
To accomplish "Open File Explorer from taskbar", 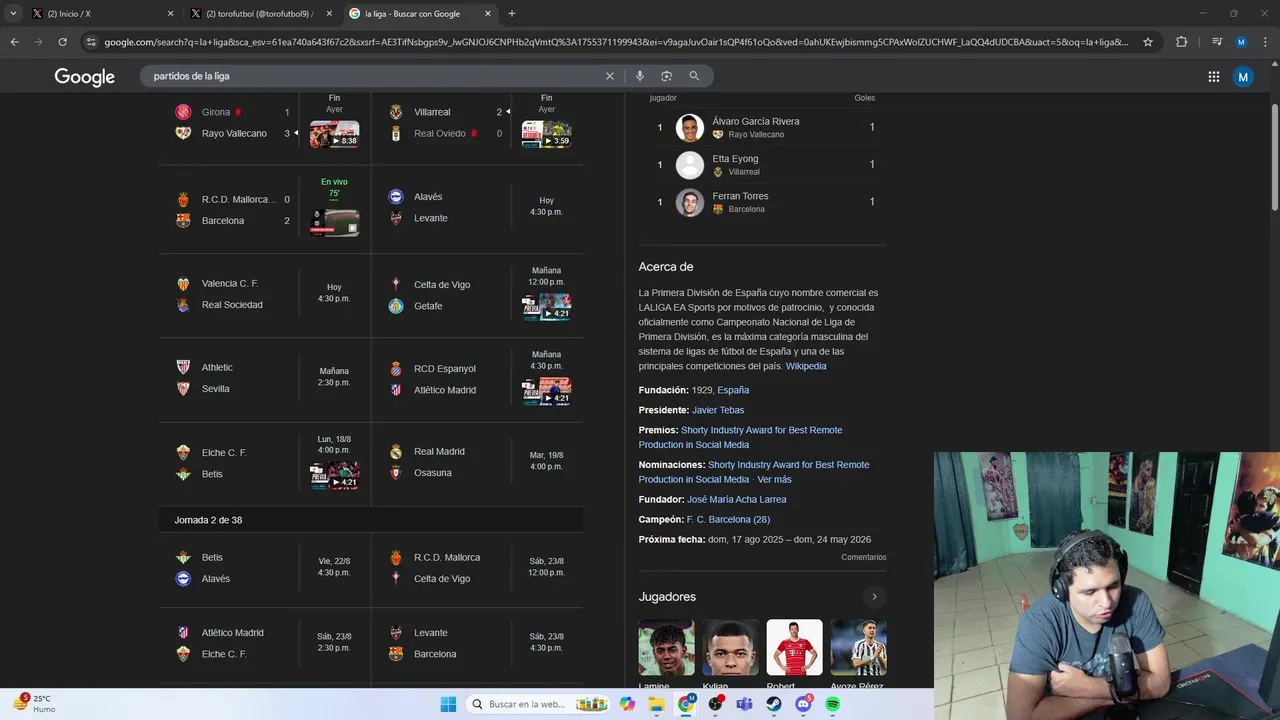I will 657,704.
